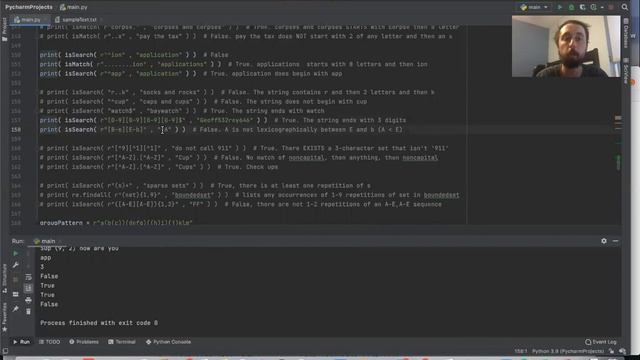The height and width of the screenshot is (360, 640).
Task: Open the Project tool window on left edge
Action: coord(4,29)
